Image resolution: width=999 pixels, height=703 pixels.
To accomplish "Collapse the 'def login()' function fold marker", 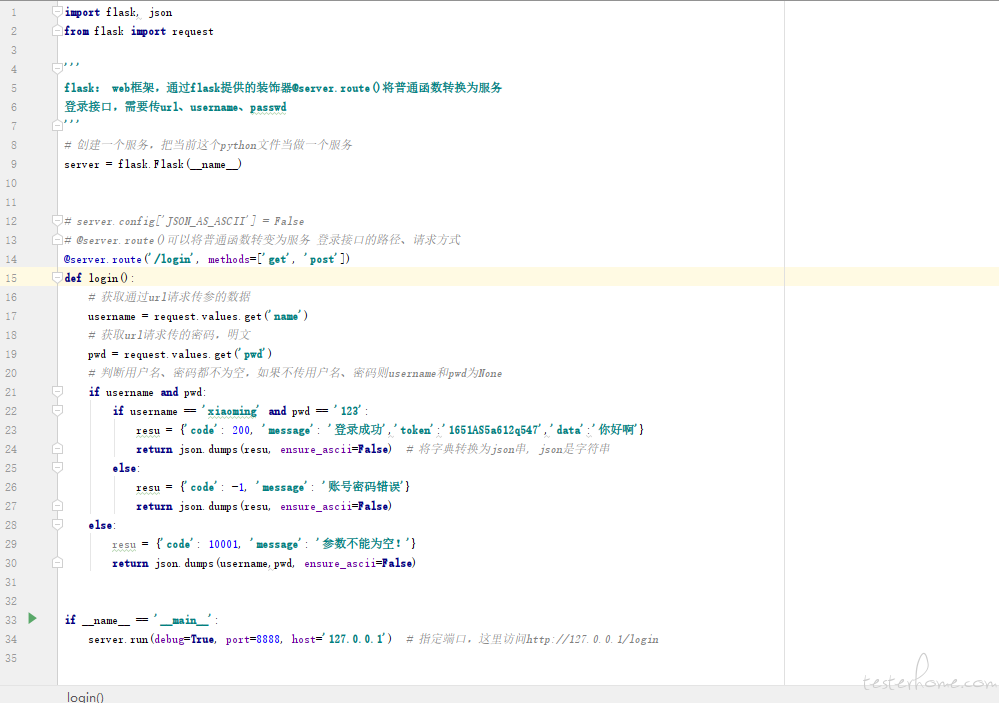I will pyautogui.click(x=57, y=277).
